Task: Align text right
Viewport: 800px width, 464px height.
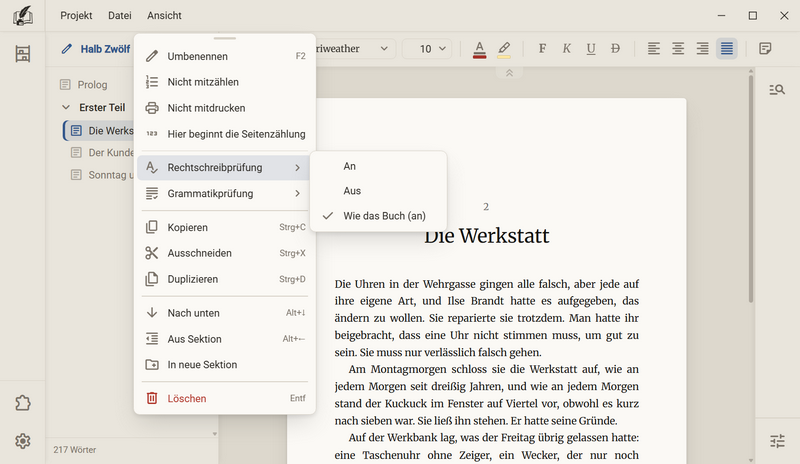Action: (x=703, y=48)
